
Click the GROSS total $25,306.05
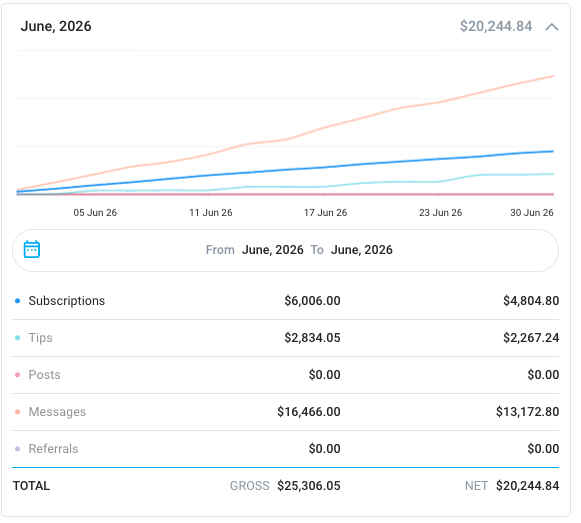[309, 486]
